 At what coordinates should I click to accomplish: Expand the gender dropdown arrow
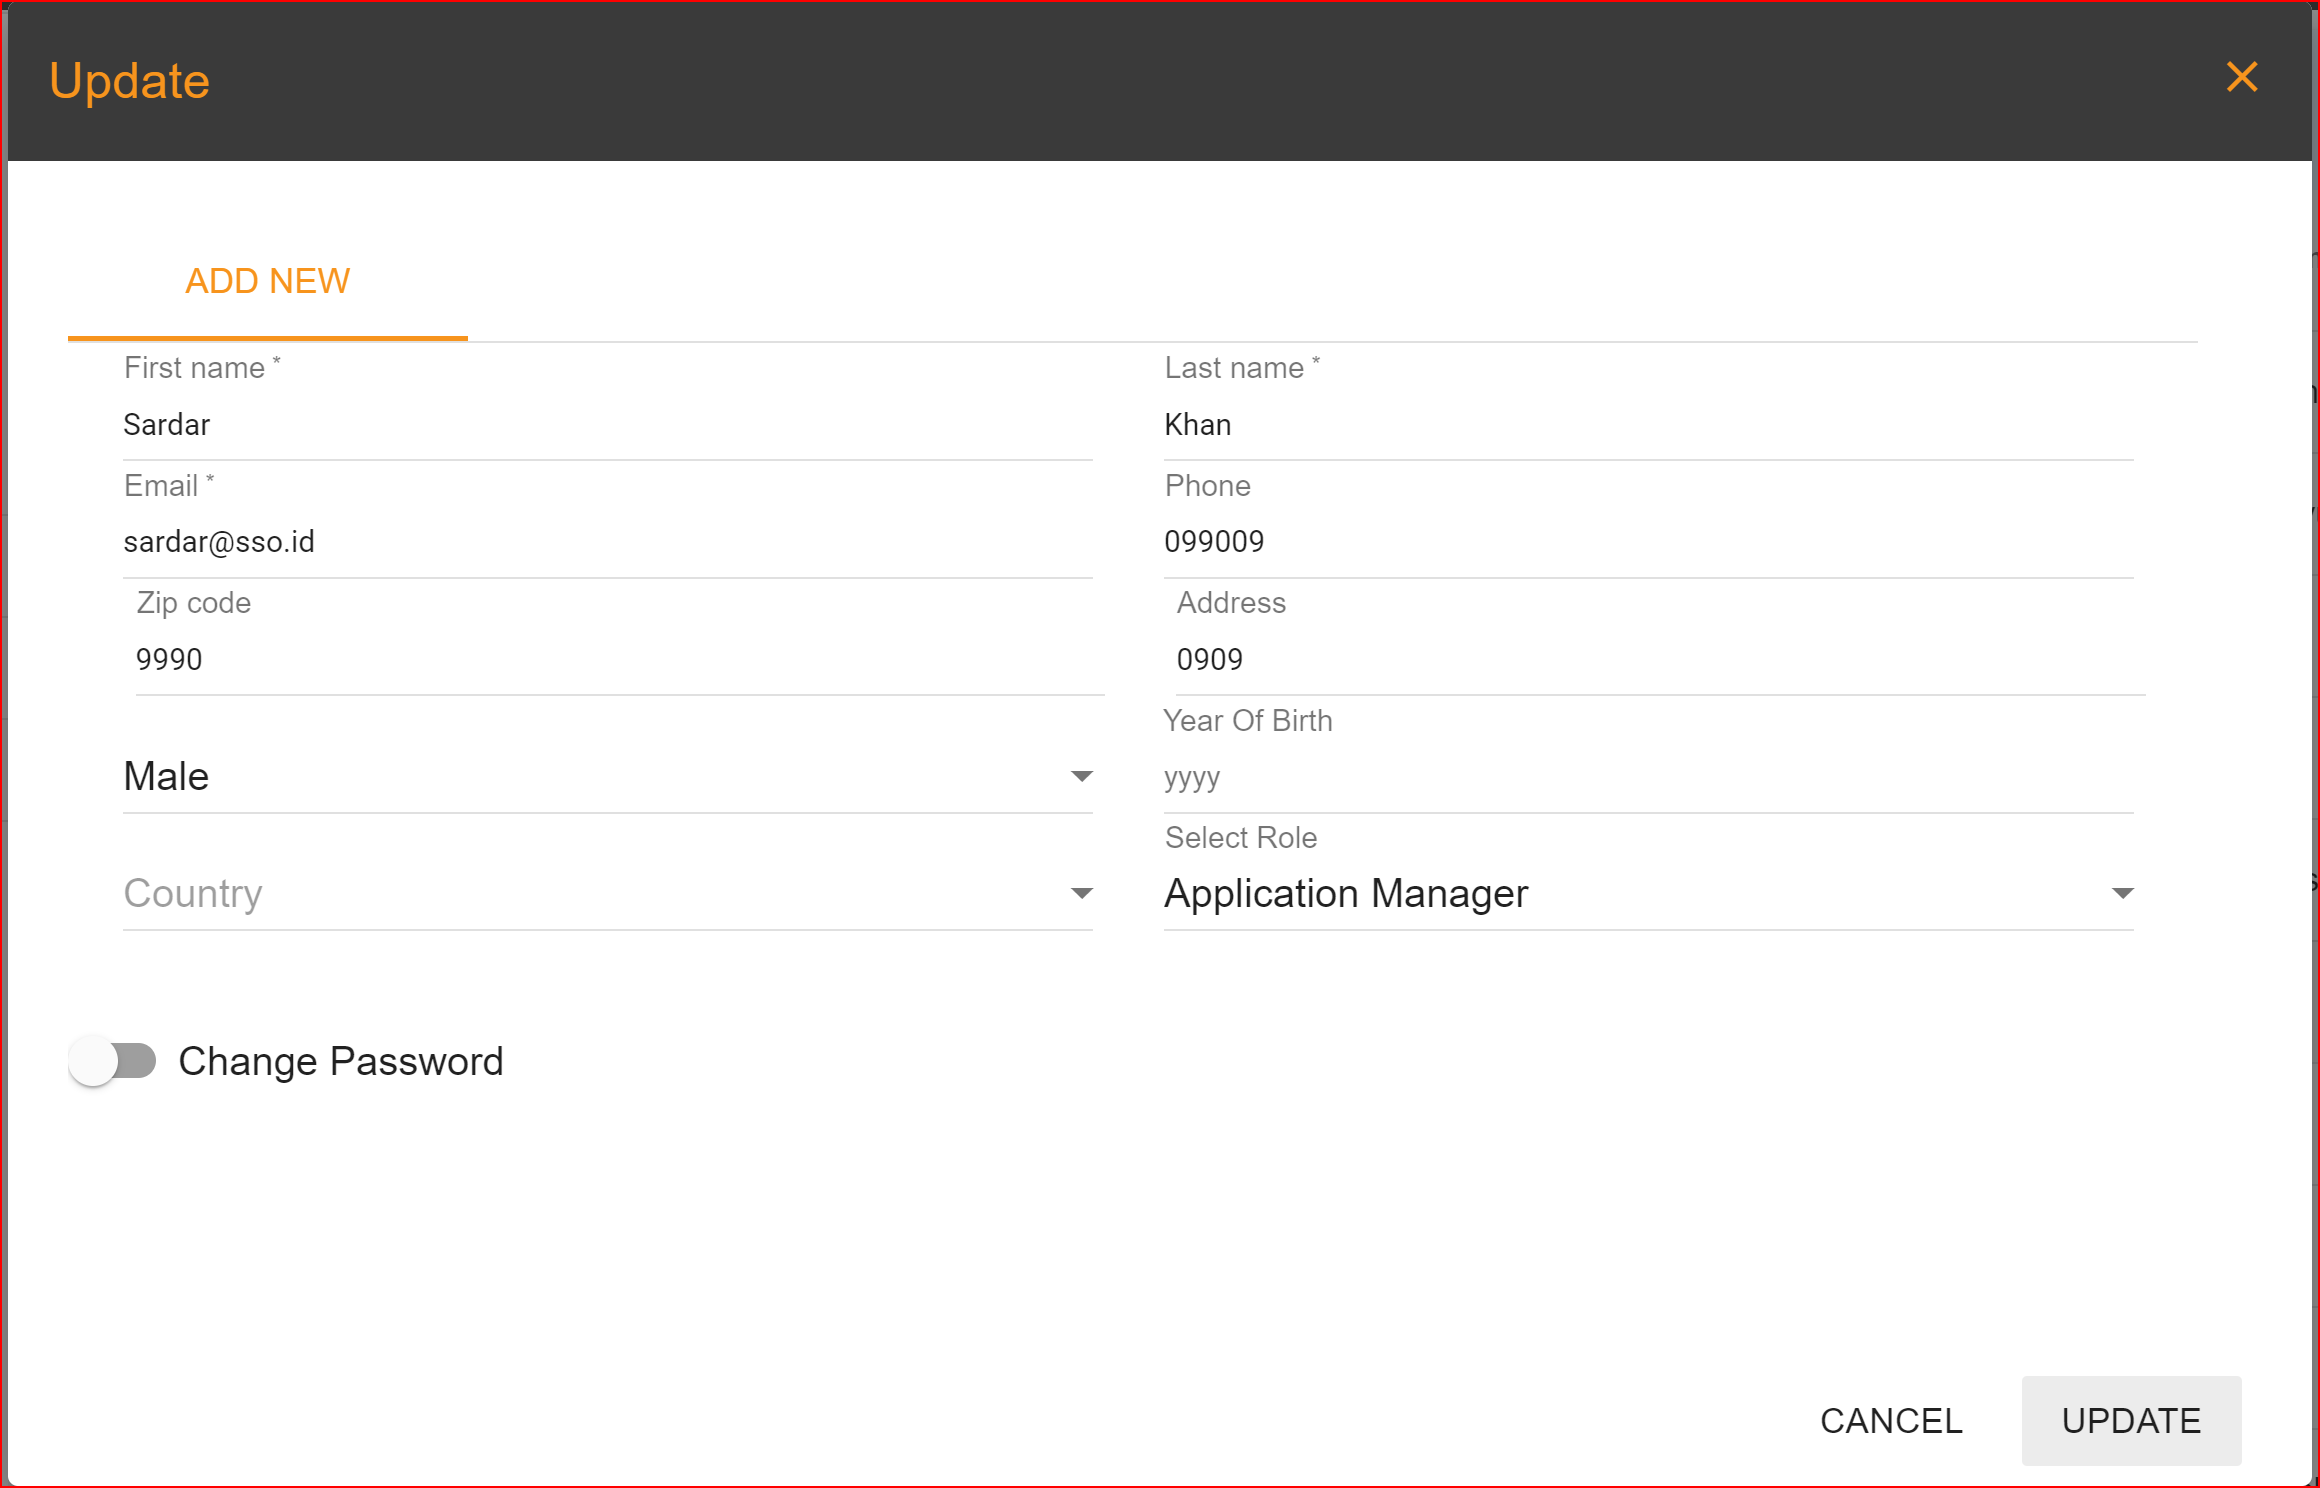(1081, 775)
